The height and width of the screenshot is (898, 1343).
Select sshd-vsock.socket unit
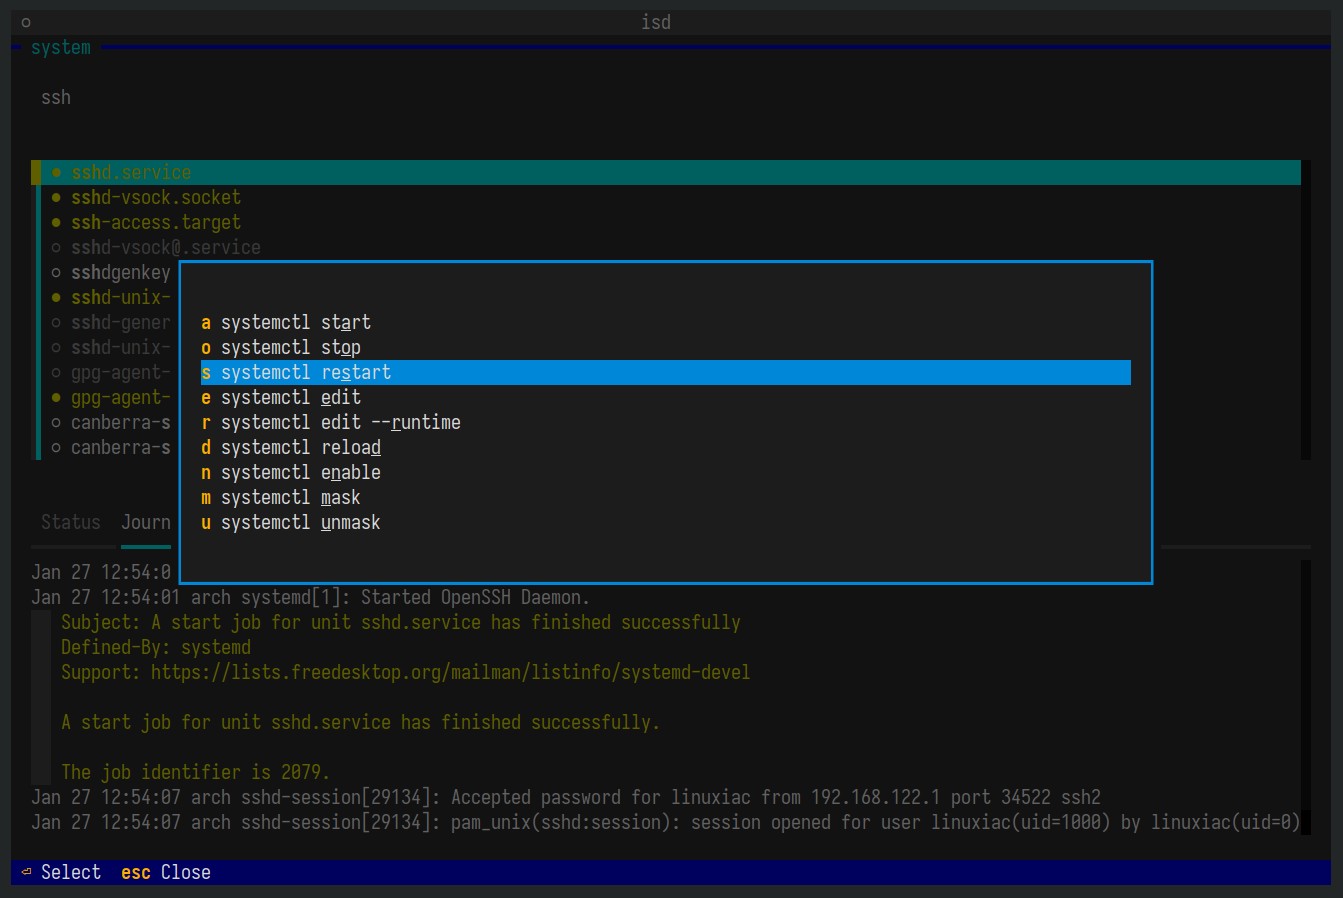click(670, 197)
